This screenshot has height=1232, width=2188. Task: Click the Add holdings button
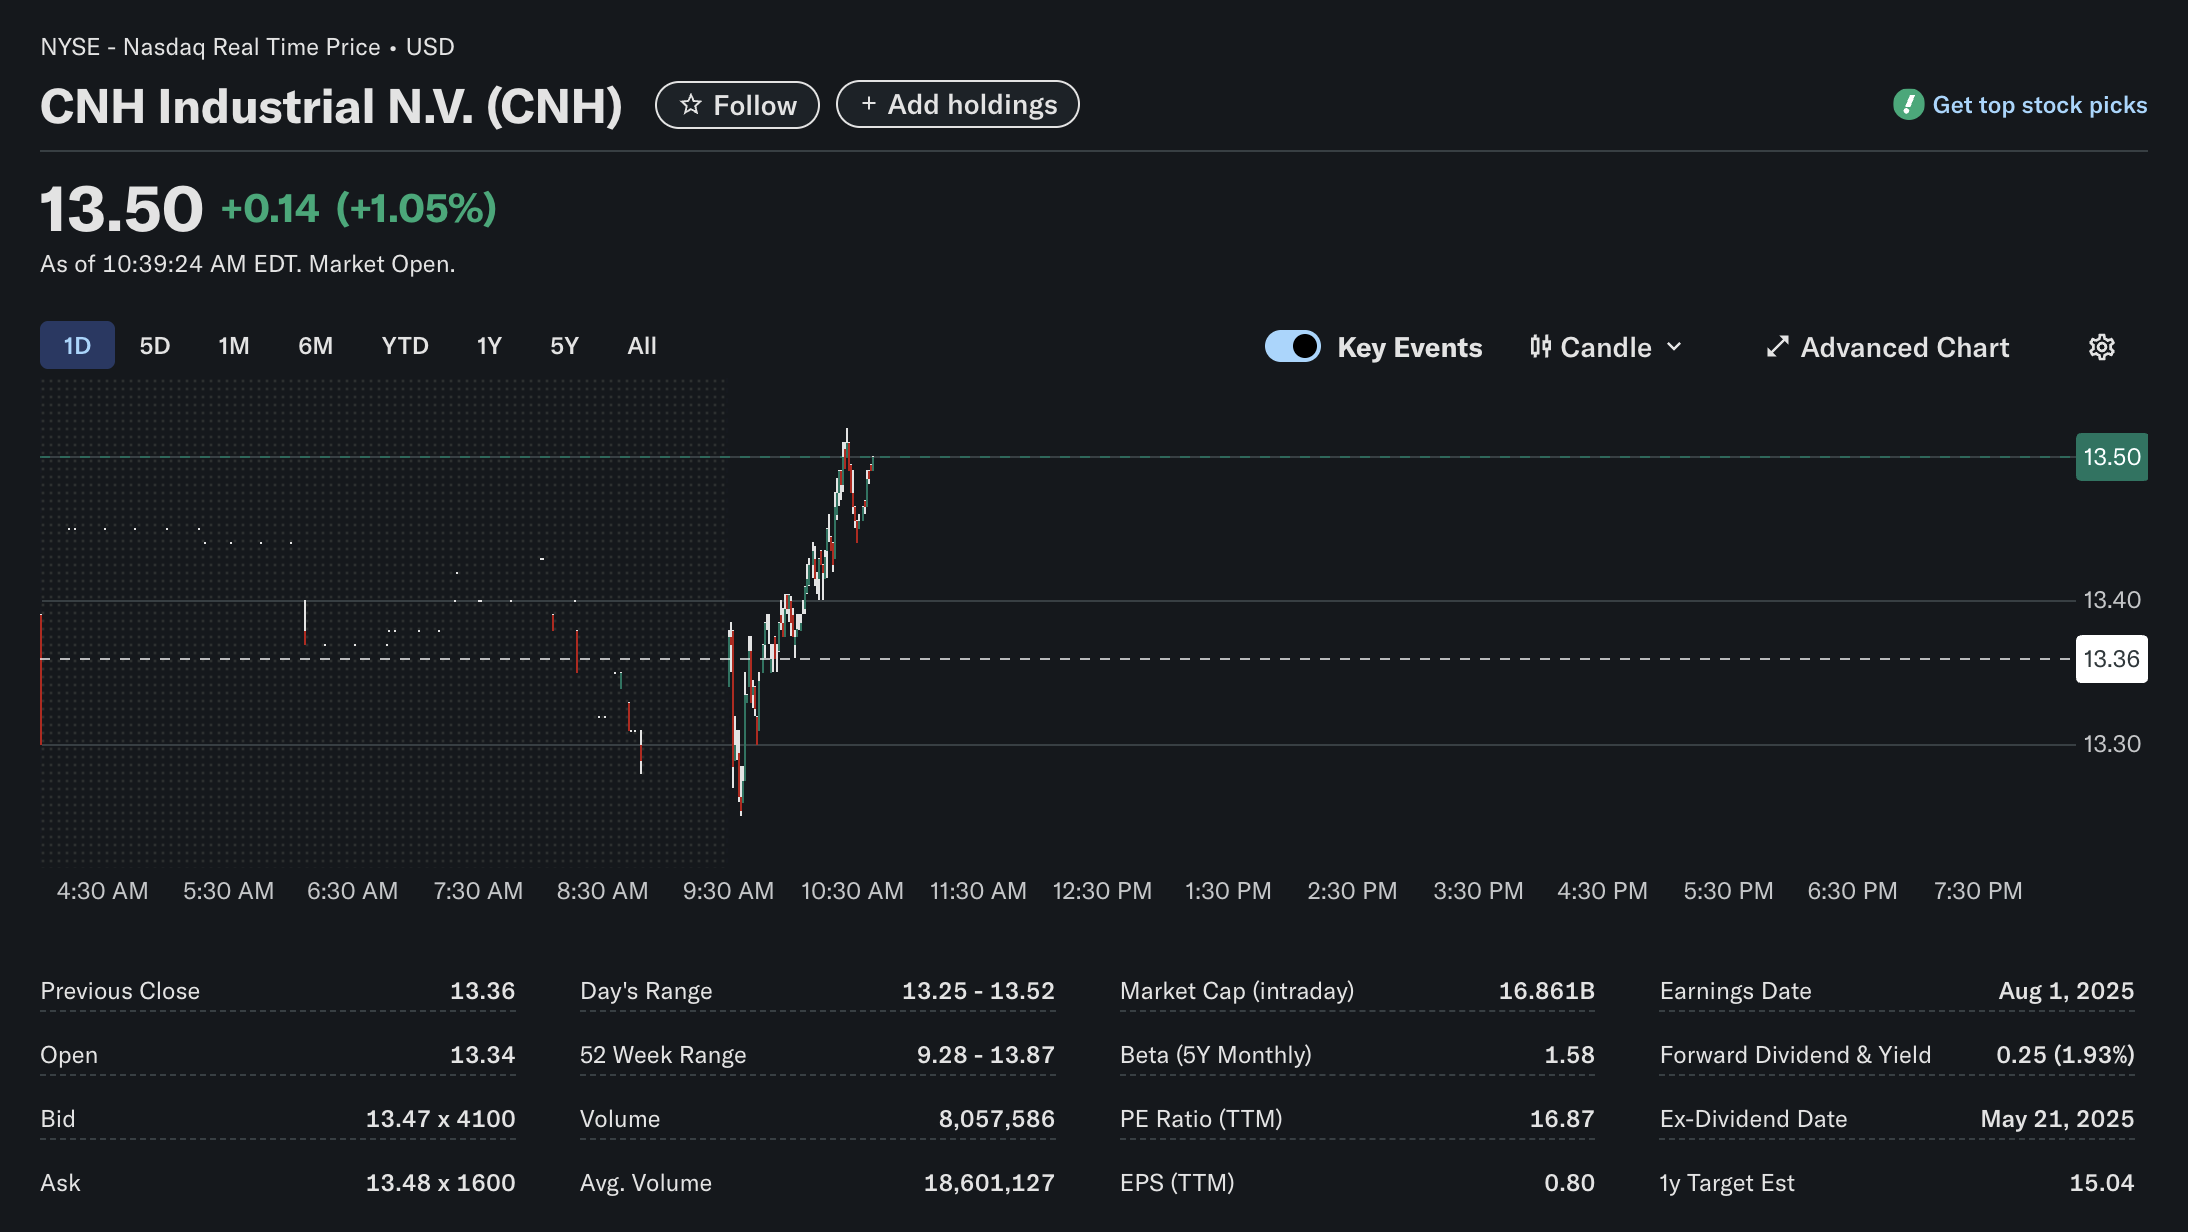tap(957, 104)
